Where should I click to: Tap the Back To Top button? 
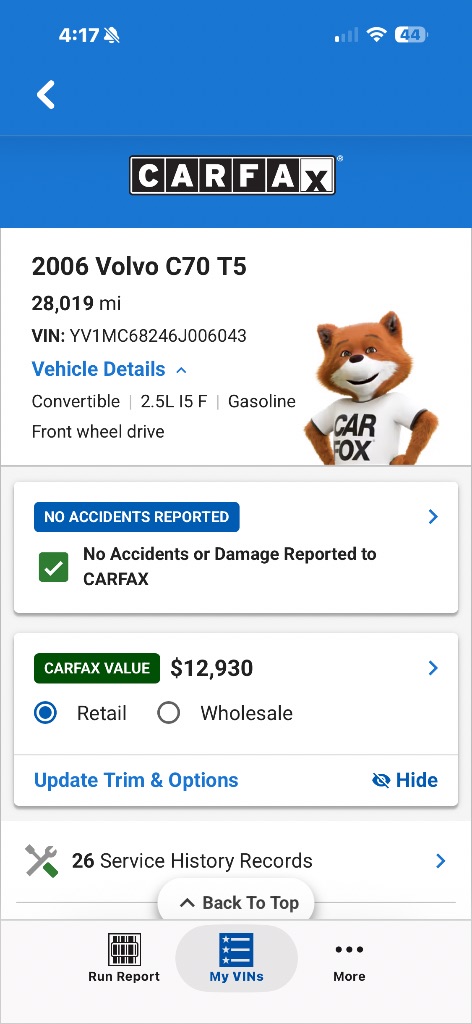236,903
